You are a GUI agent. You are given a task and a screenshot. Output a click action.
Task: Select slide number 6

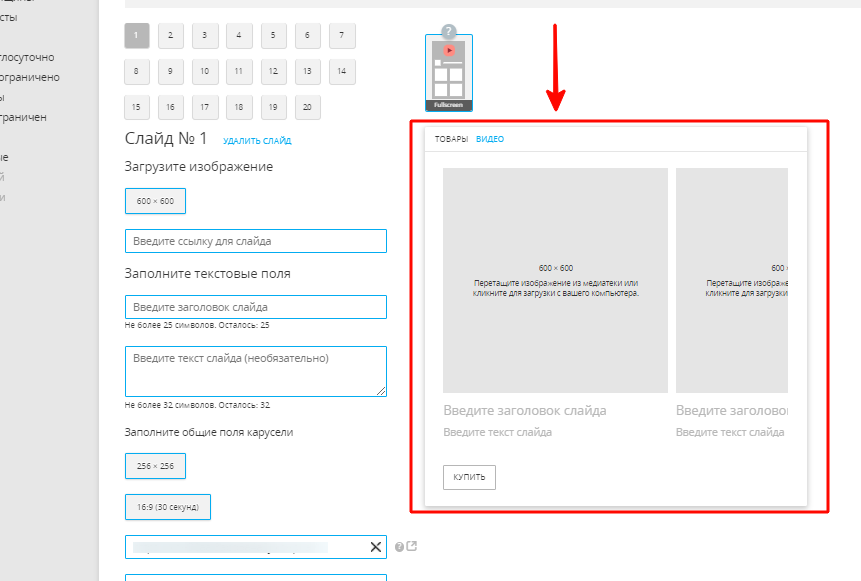pyautogui.click(x=308, y=36)
